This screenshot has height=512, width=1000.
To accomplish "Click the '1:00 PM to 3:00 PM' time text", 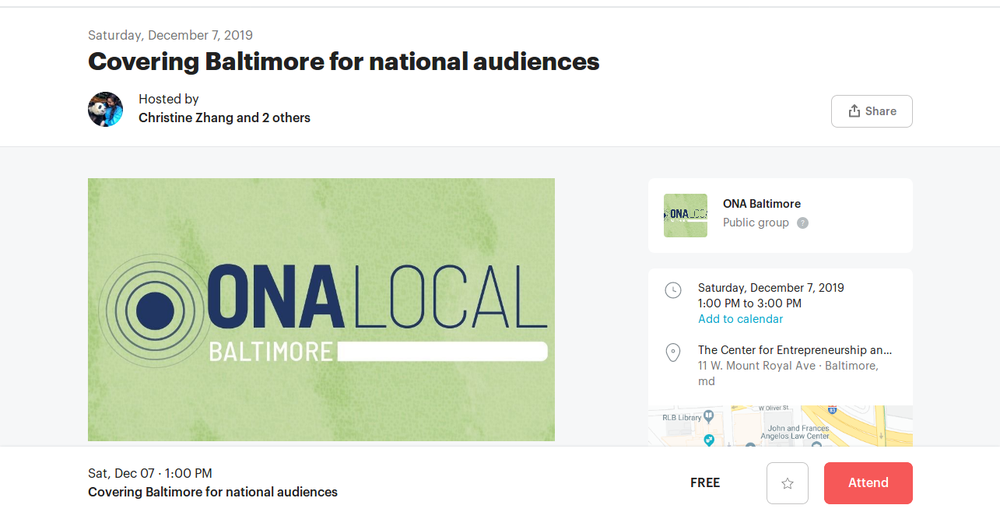I will tap(749, 303).
